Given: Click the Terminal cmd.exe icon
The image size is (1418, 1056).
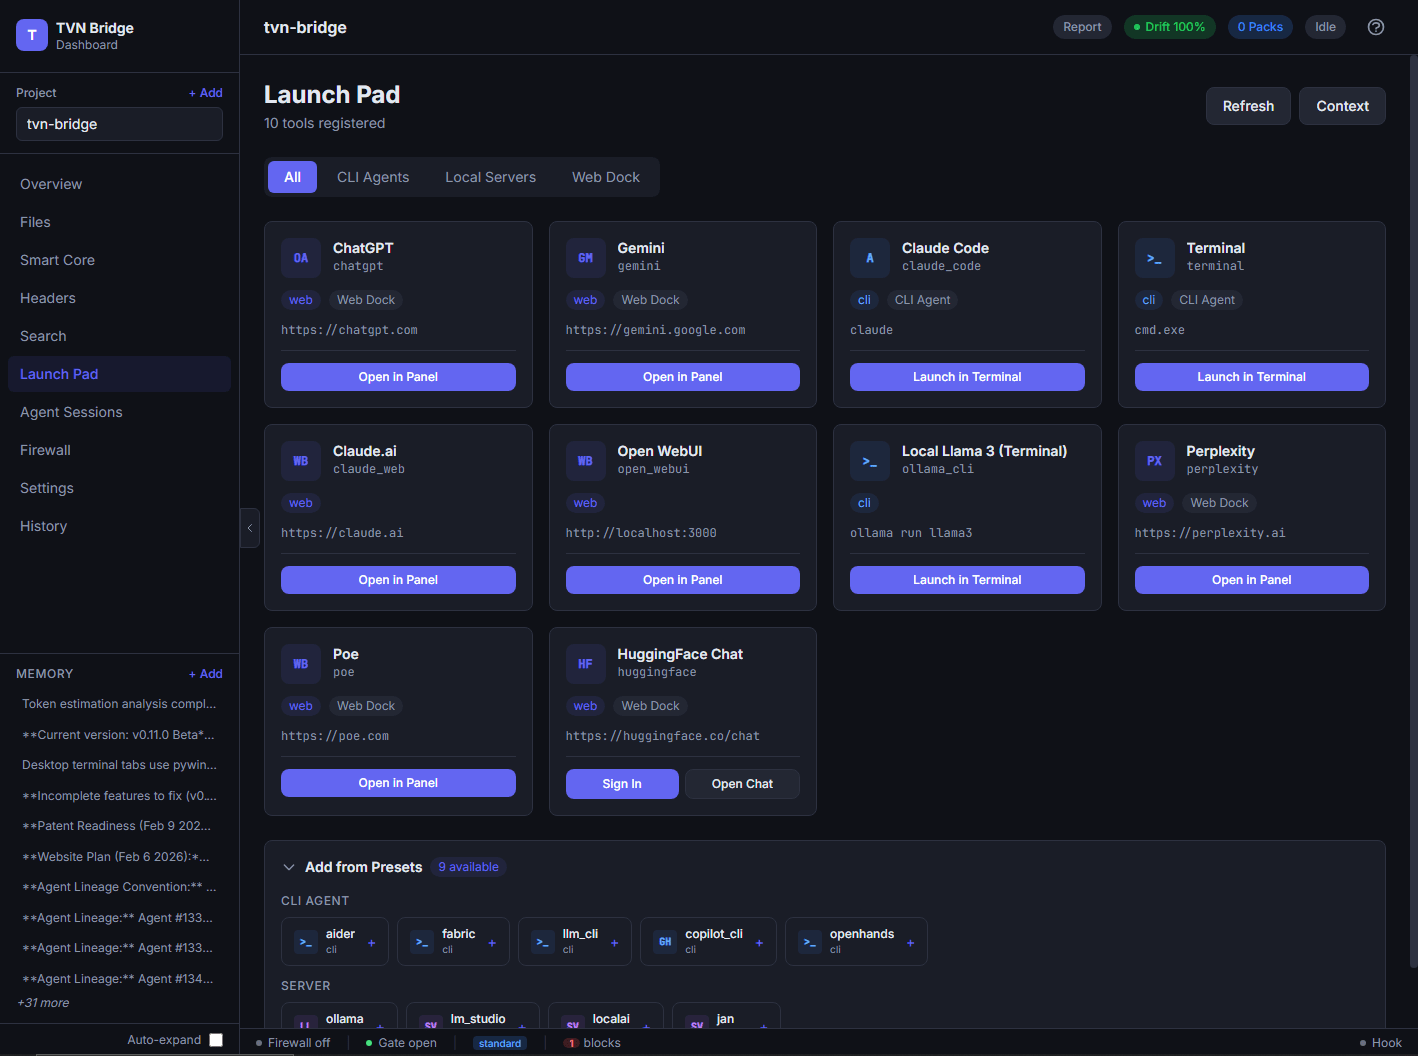Looking at the screenshot, I should (1154, 257).
